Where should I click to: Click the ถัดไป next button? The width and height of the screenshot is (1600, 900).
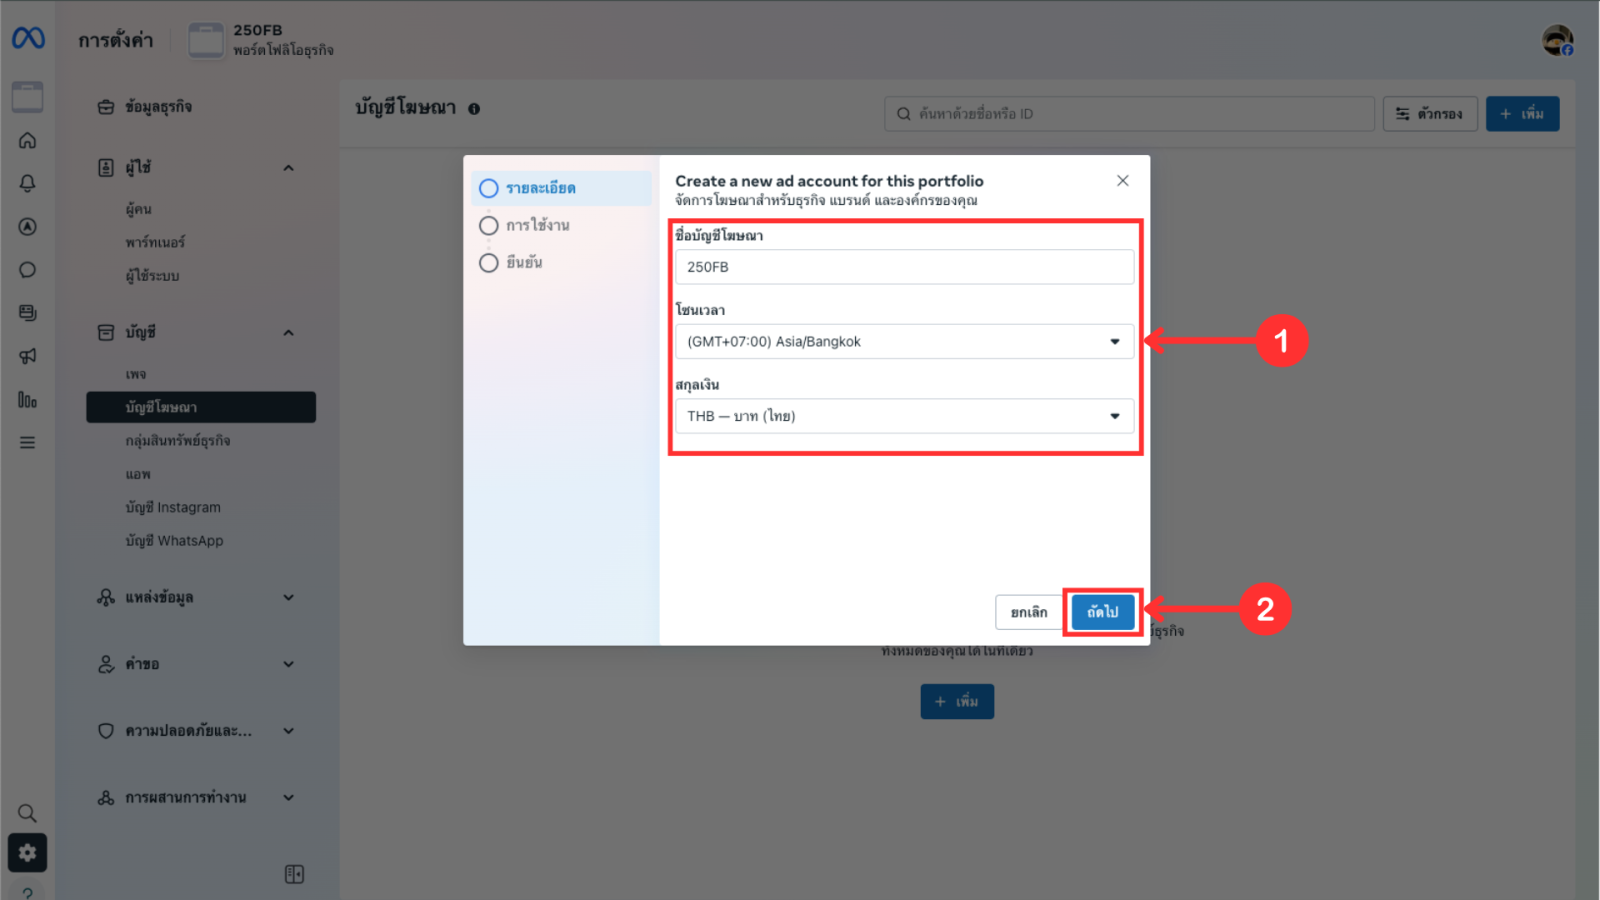(x=1102, y=612)
